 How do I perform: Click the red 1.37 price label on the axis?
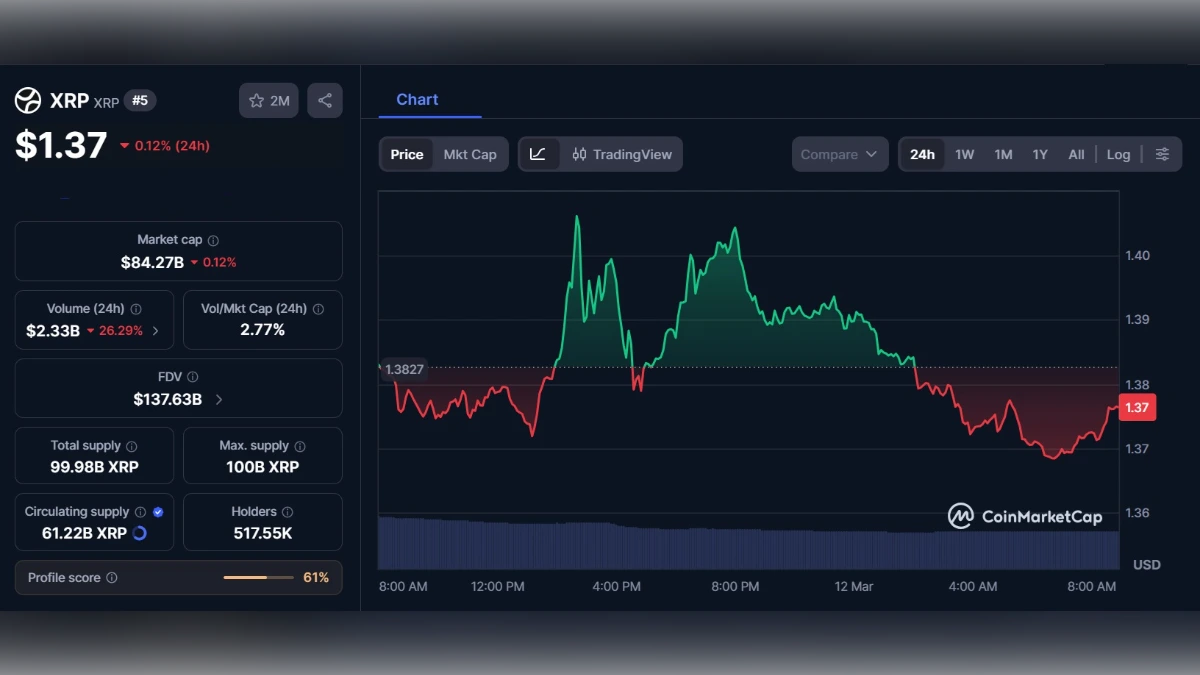click(1136, 407)
